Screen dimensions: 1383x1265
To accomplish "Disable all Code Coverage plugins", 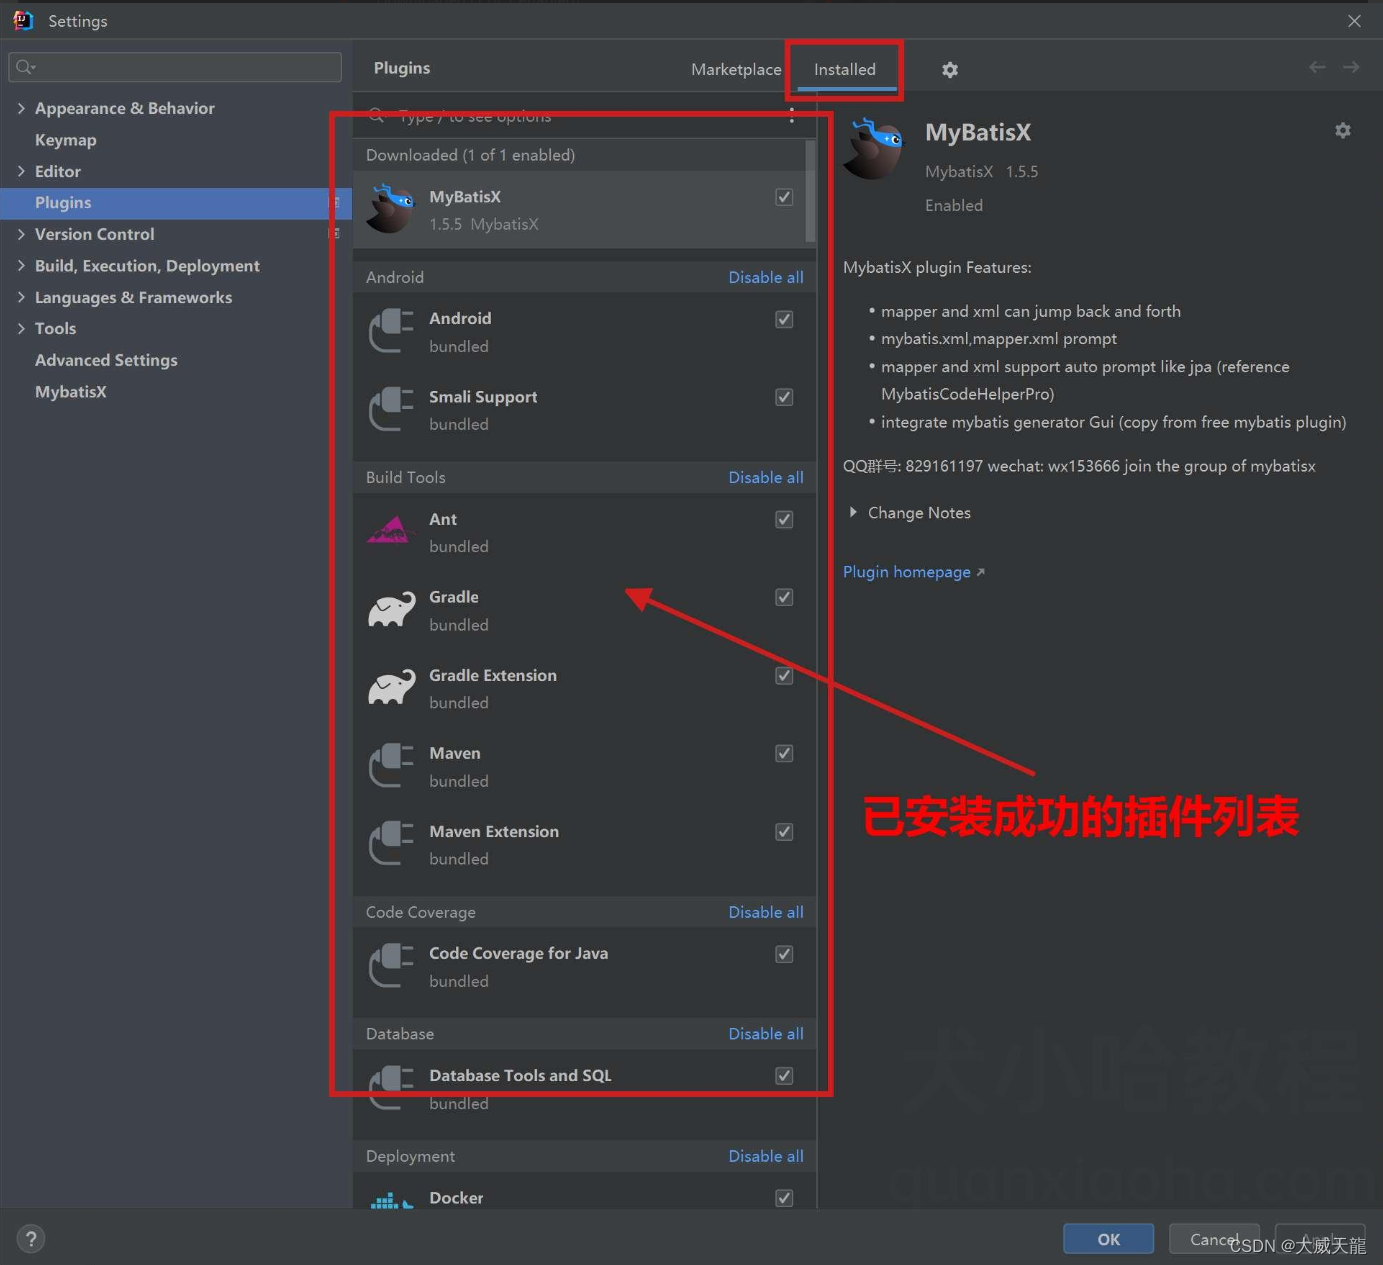I will tap(766, 912).
